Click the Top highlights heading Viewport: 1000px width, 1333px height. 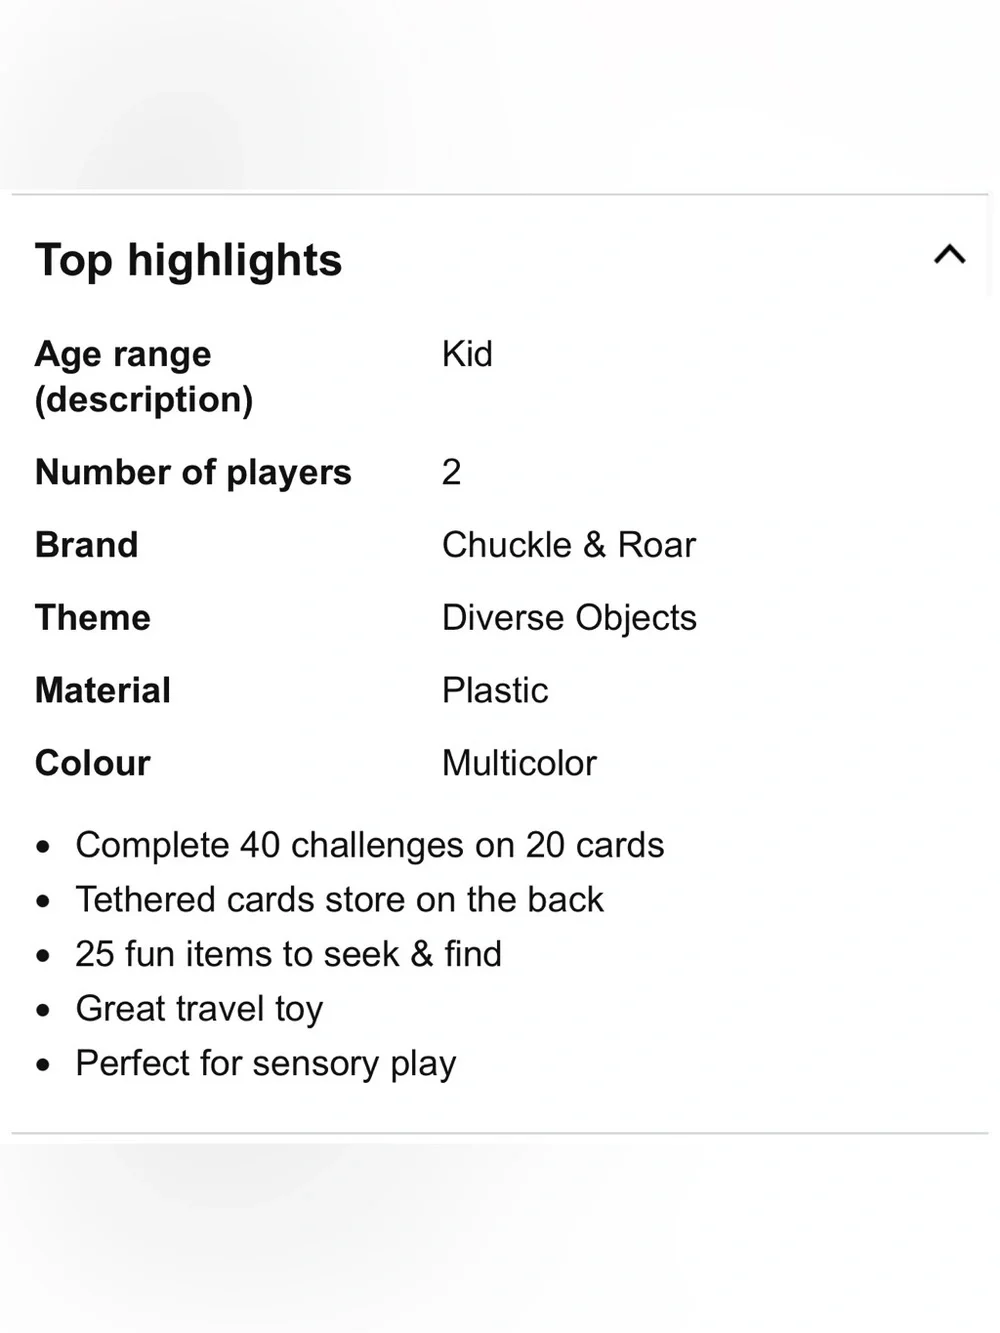(x=188, y=260)
